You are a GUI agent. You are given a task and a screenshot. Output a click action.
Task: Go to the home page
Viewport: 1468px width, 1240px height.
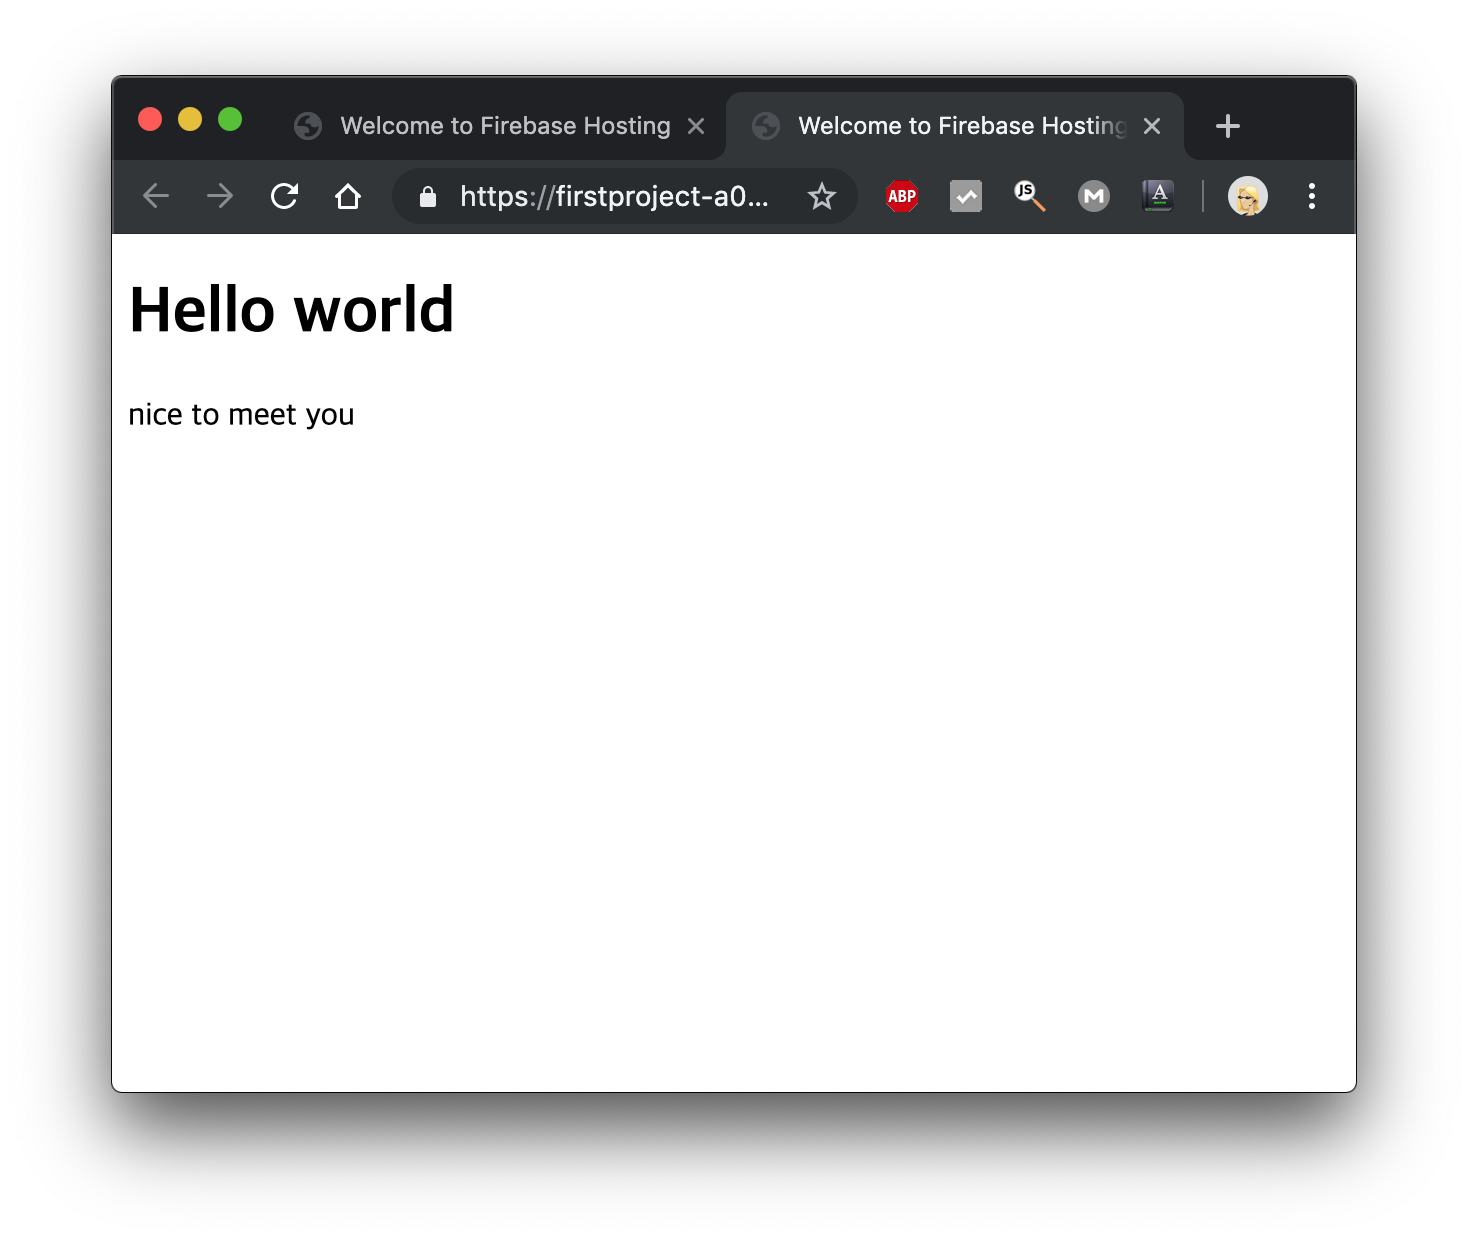tap(348, 196)
